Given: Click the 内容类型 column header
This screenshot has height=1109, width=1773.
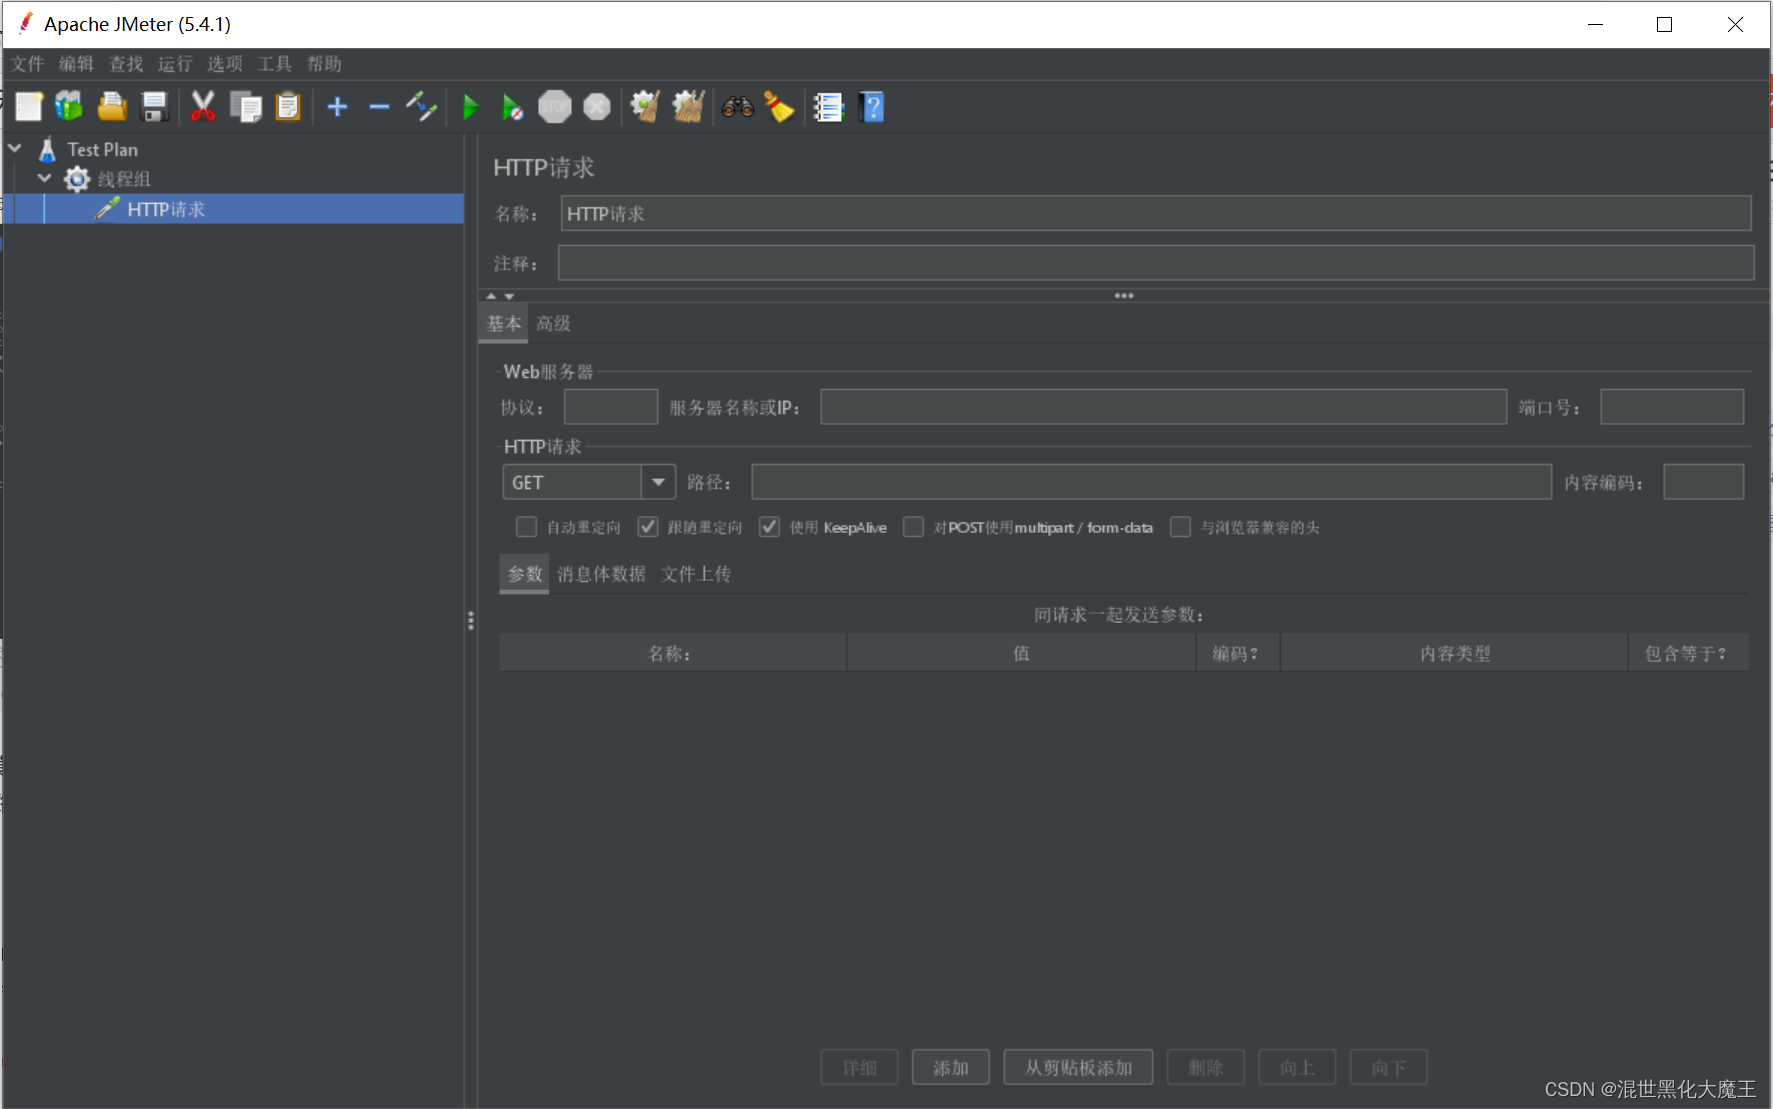Looking at the screenshot, I should pyautogui.click(x=1455, y=653).
